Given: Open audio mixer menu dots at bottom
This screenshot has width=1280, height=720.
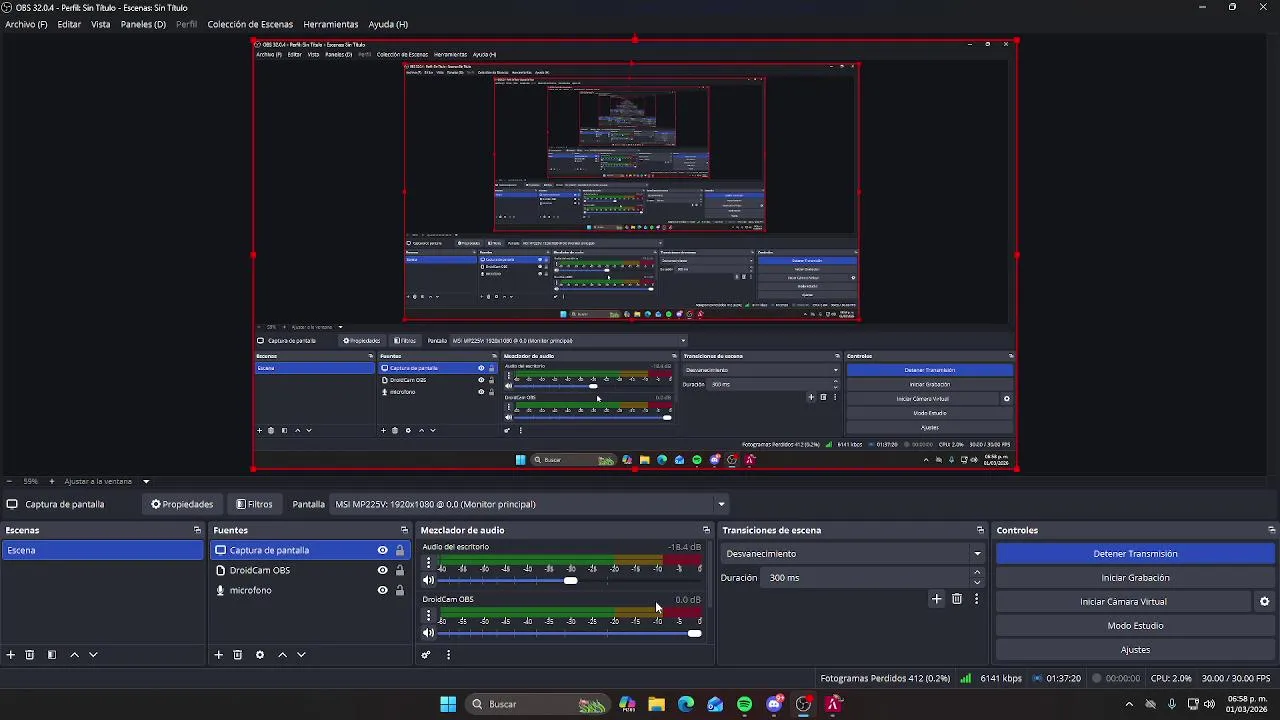Looking at the screenshot, I should coord(448,655).
